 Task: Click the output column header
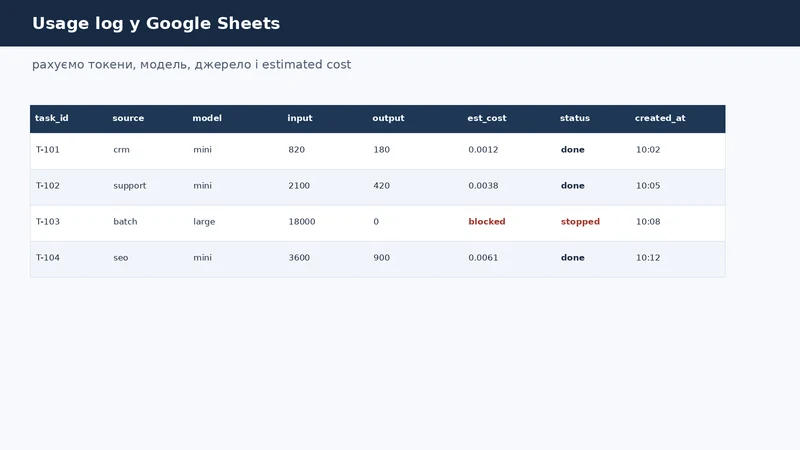click(x=388, y=118)
